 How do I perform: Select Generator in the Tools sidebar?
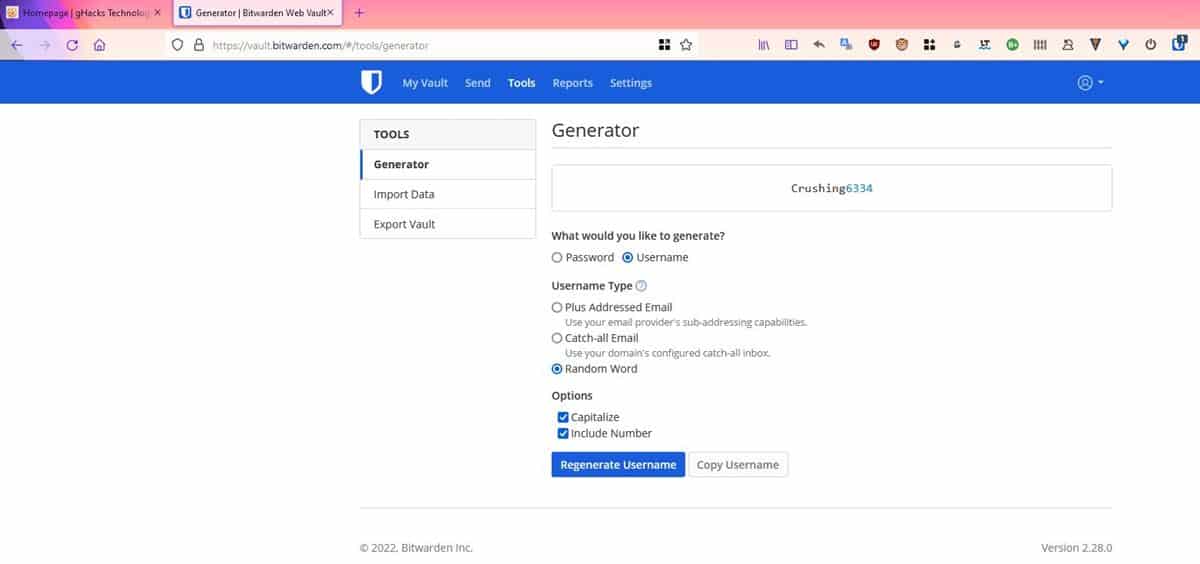[448, 164]
